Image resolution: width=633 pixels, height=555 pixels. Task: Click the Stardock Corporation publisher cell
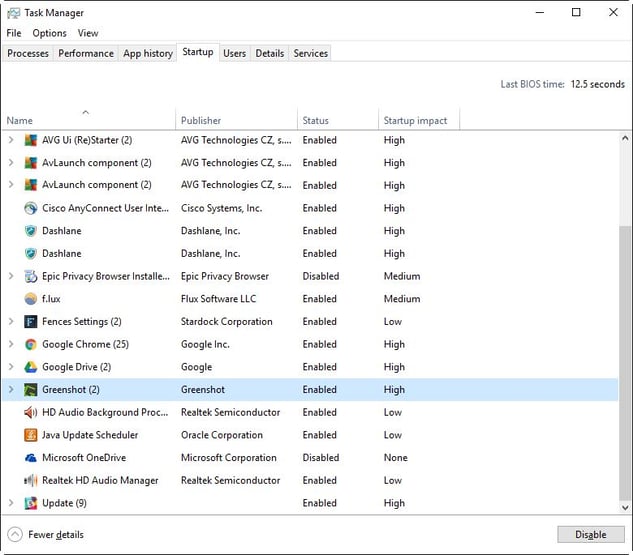click(226, 322)
